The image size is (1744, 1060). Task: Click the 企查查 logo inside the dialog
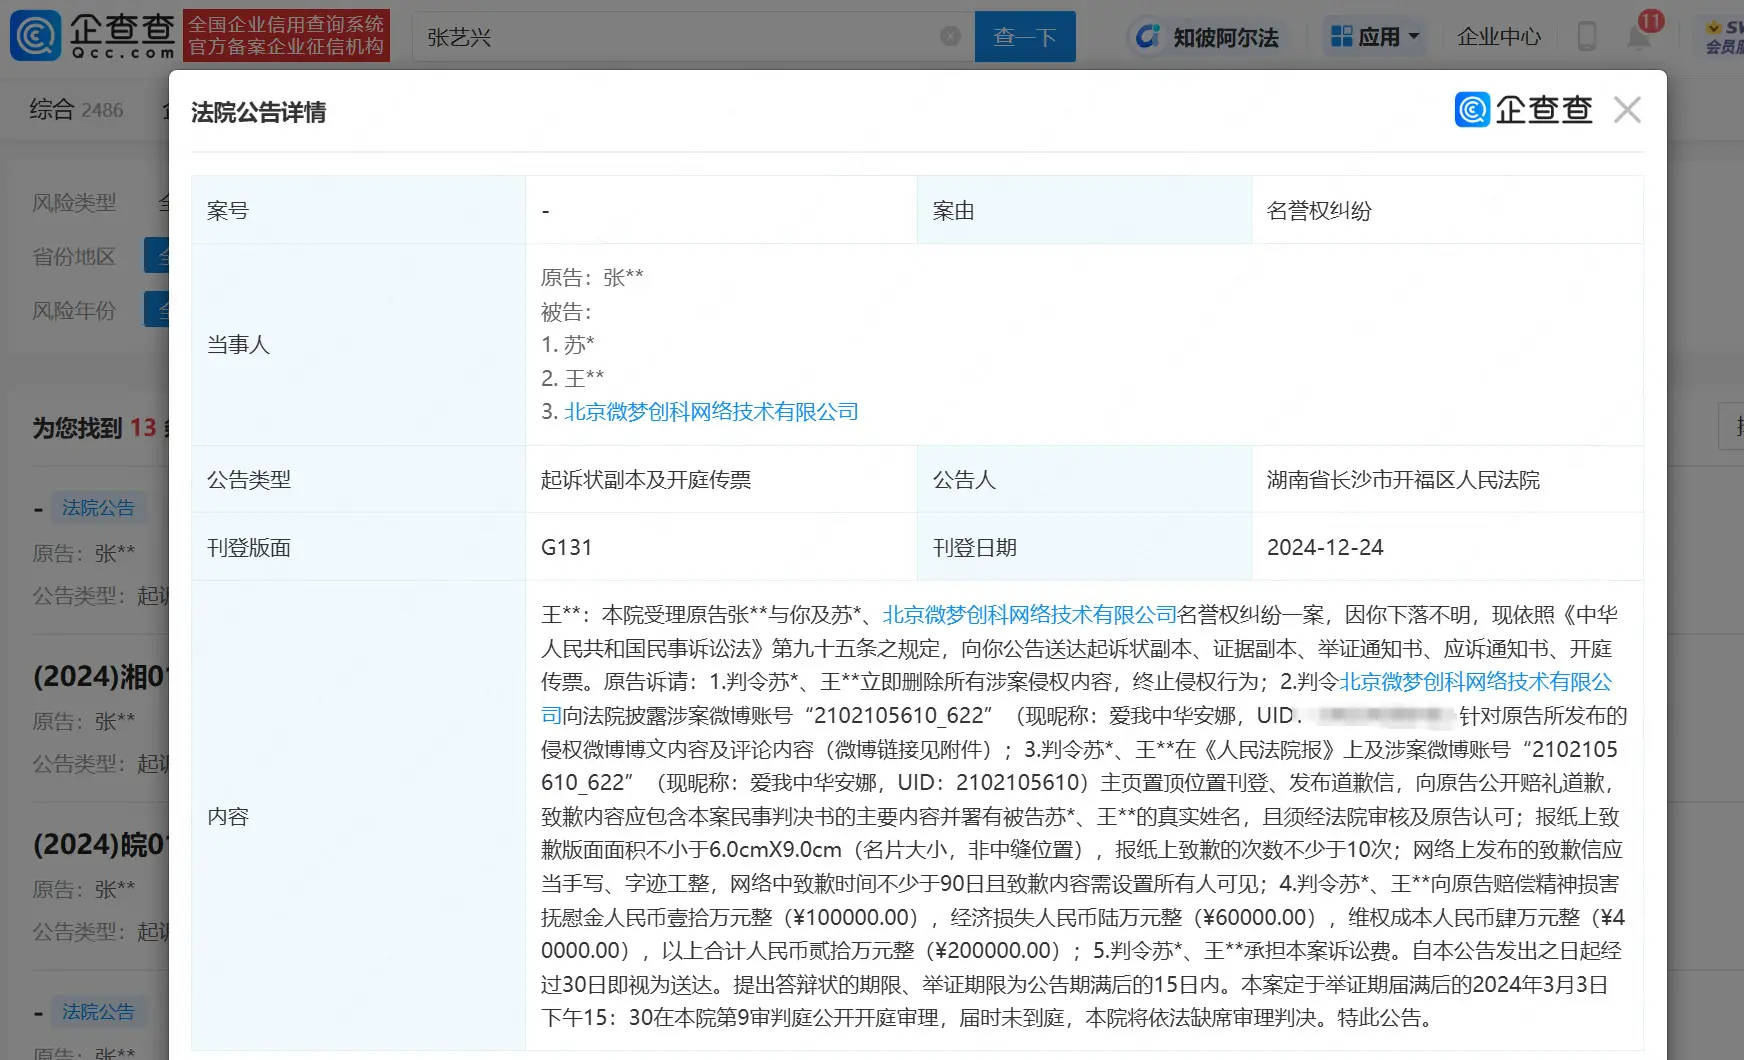pos(1523,110)
